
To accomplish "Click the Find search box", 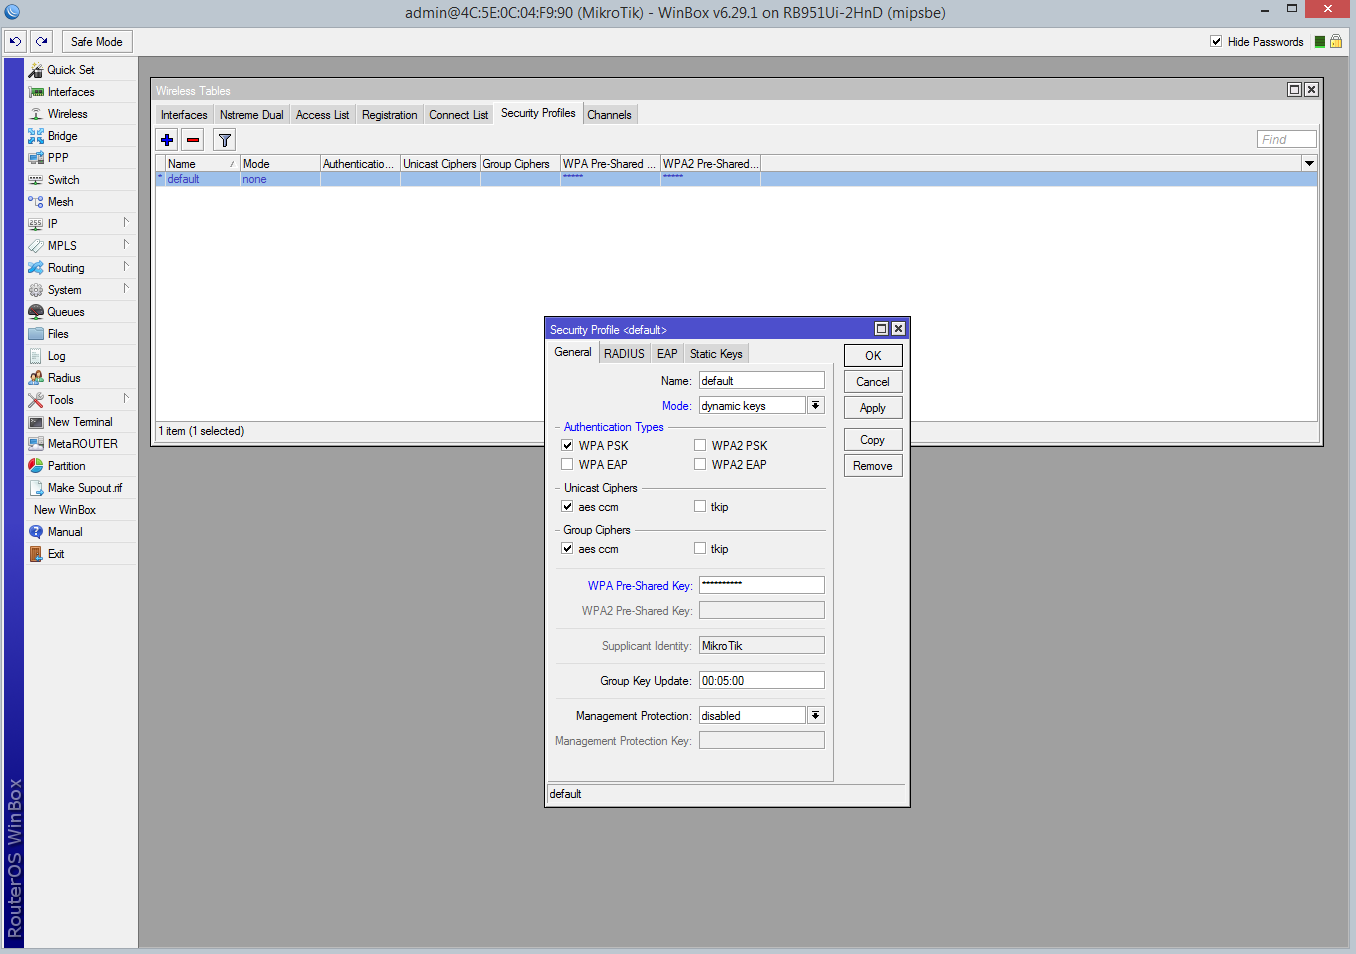I will pyautogui.click(x=1287, y=139).
